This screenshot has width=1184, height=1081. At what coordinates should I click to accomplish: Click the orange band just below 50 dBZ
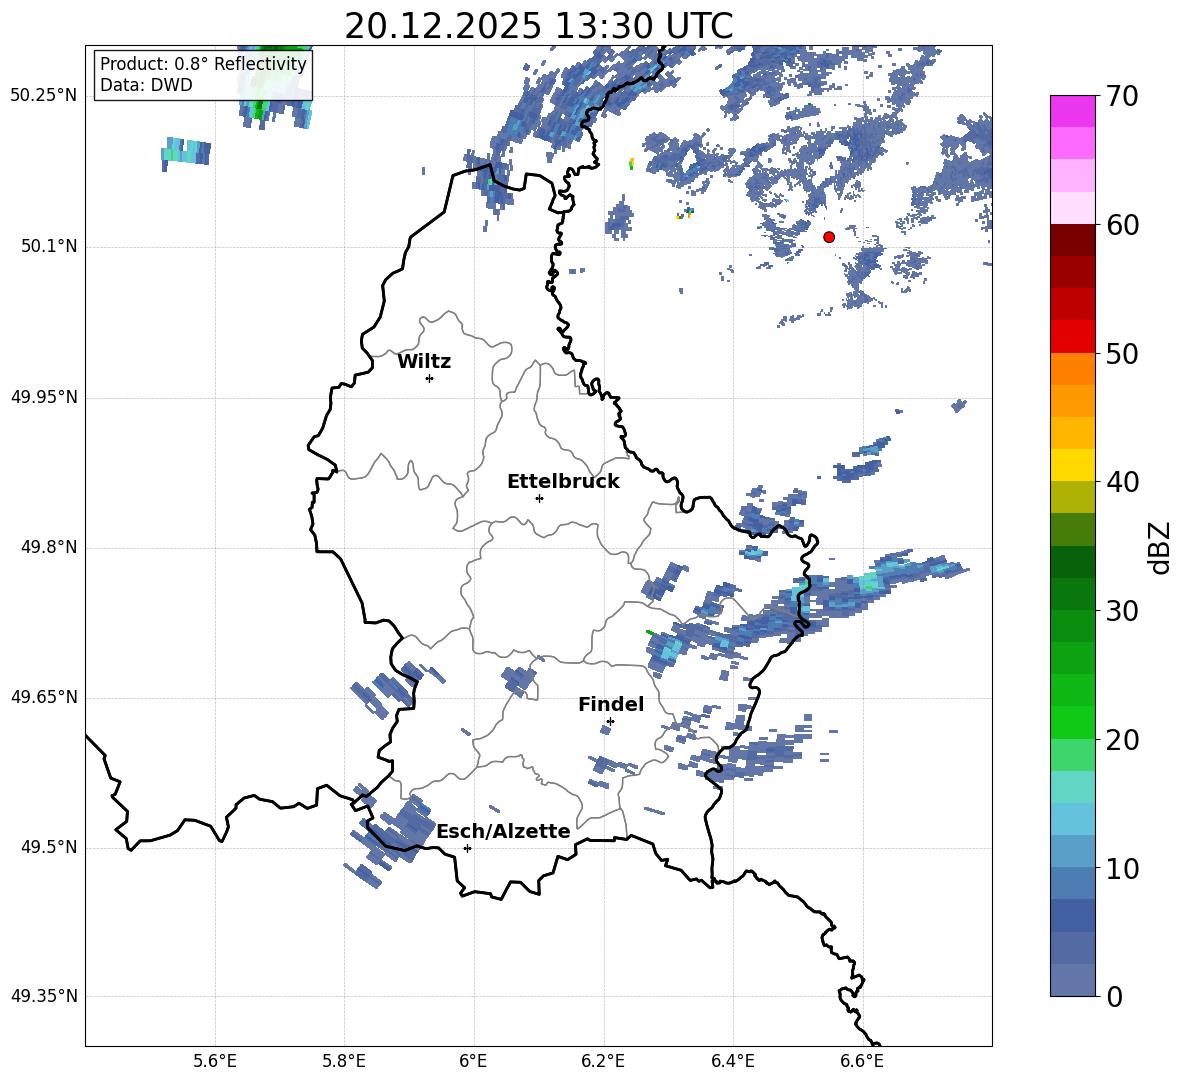pos(1072,369)
